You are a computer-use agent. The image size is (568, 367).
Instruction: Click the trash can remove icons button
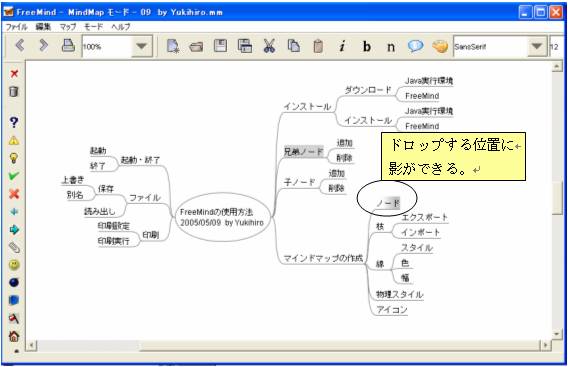pos(14,91)
